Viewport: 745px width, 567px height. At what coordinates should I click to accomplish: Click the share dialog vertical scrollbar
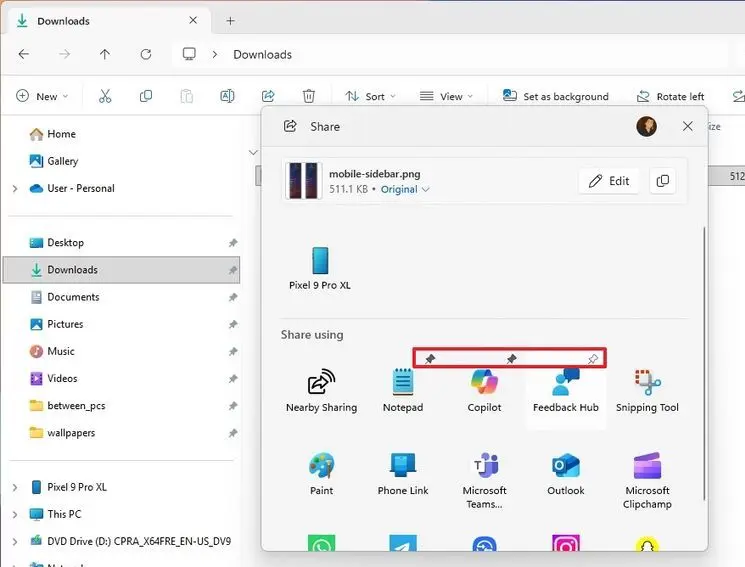pyautogui.click(x=705, y=360)
